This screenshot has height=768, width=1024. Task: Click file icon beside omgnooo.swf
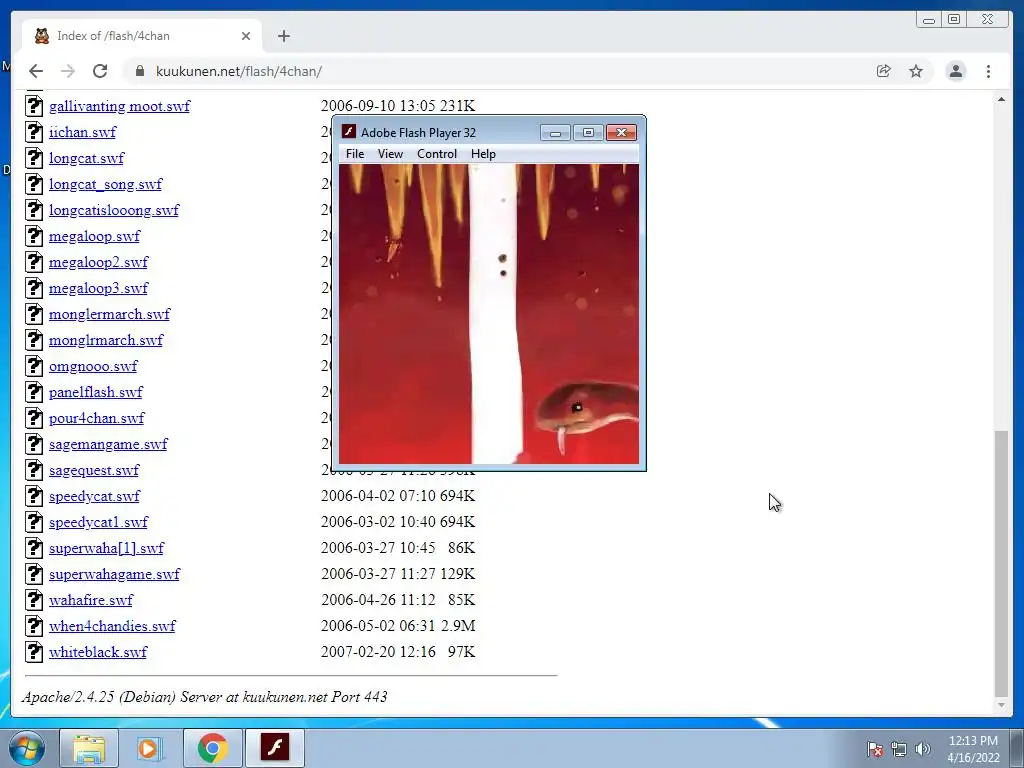tap(34, 366)
